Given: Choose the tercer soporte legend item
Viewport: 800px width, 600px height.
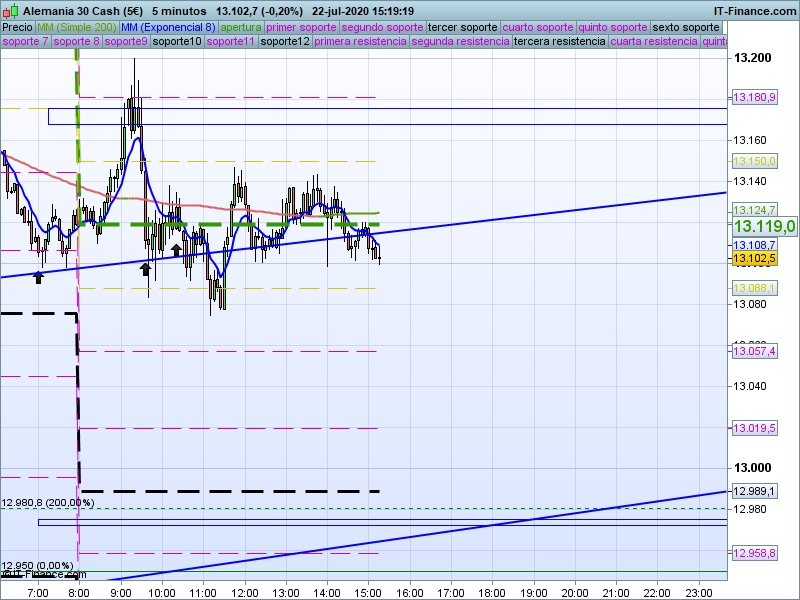Looking at the screenshot, I should [x=462, y=27].
